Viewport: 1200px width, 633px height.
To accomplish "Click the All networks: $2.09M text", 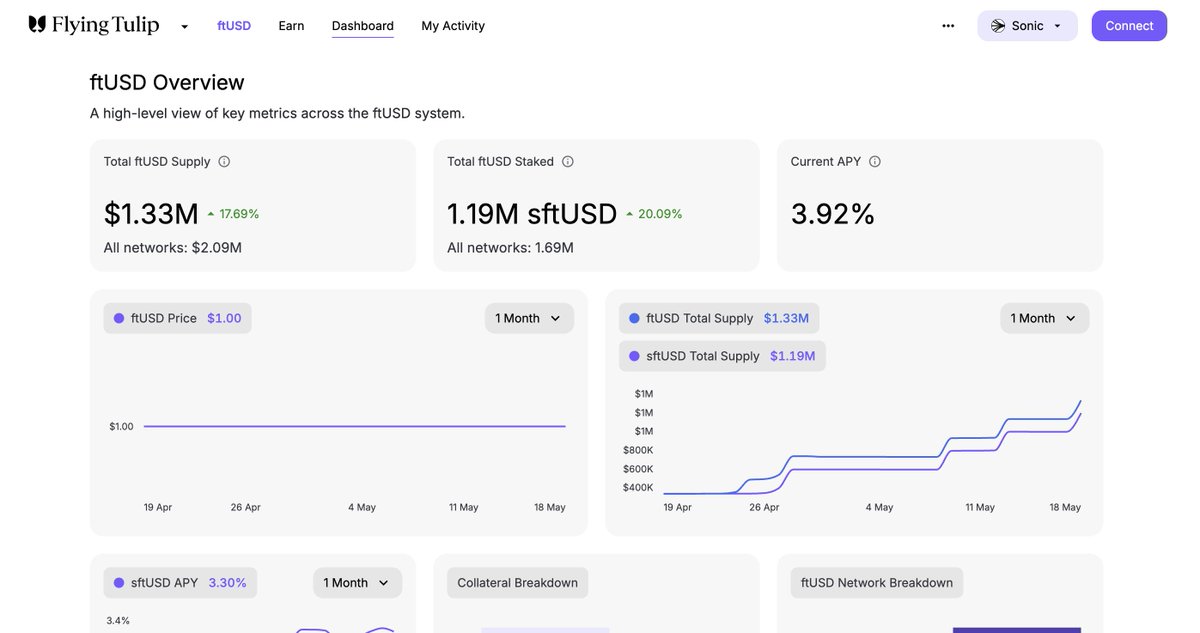I will click(173, 248).
